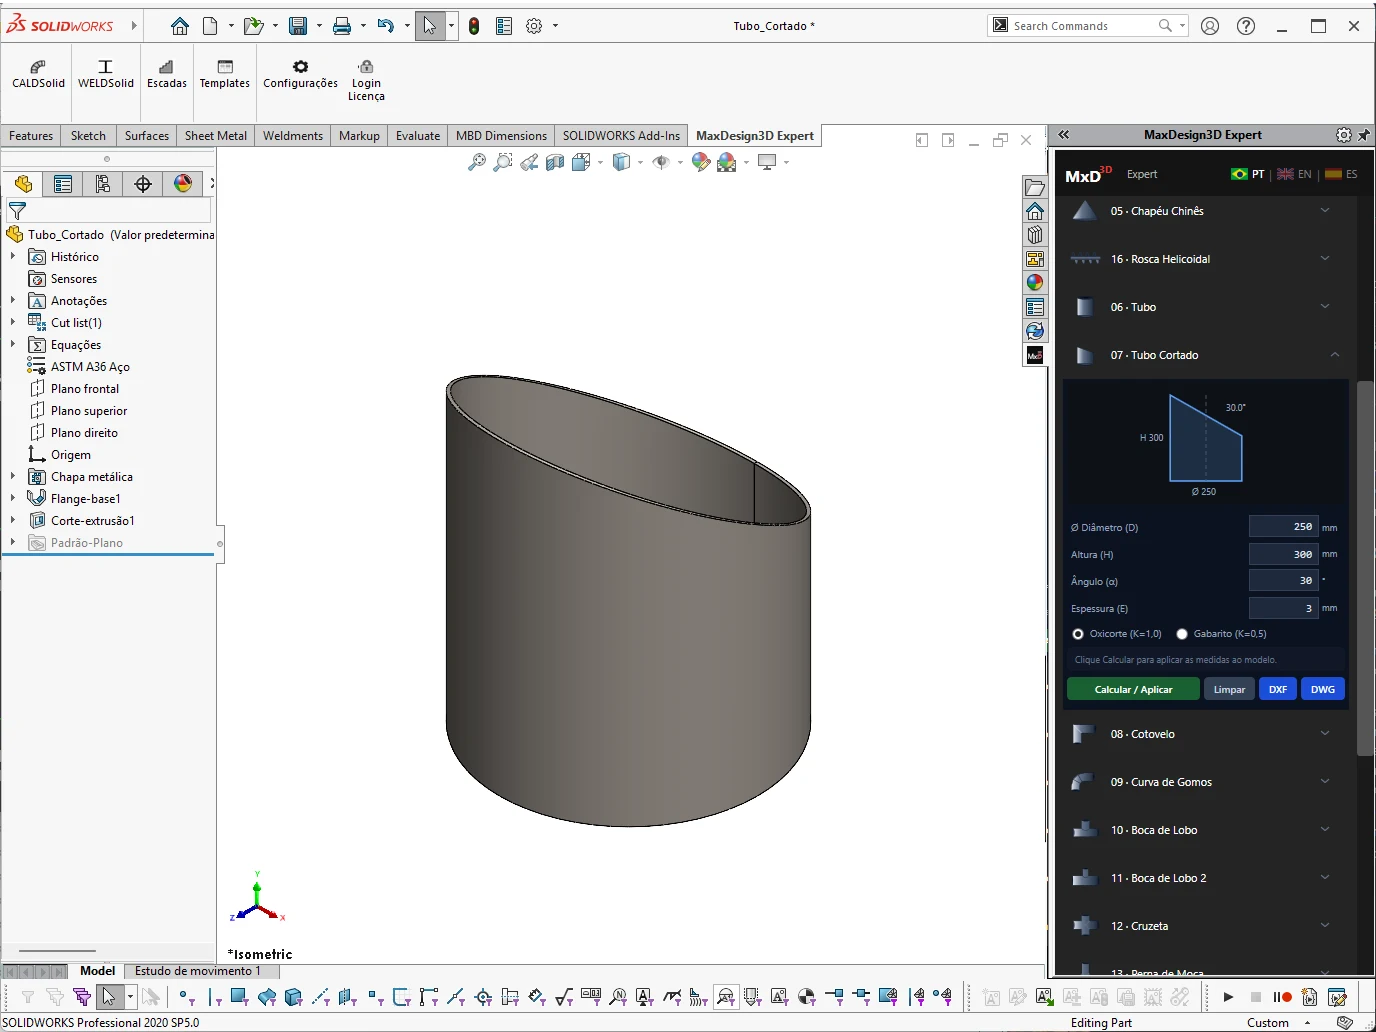This screenshot has height=1032, width=1376.
Task: Switch language to PT
Action: [1248, 174]
